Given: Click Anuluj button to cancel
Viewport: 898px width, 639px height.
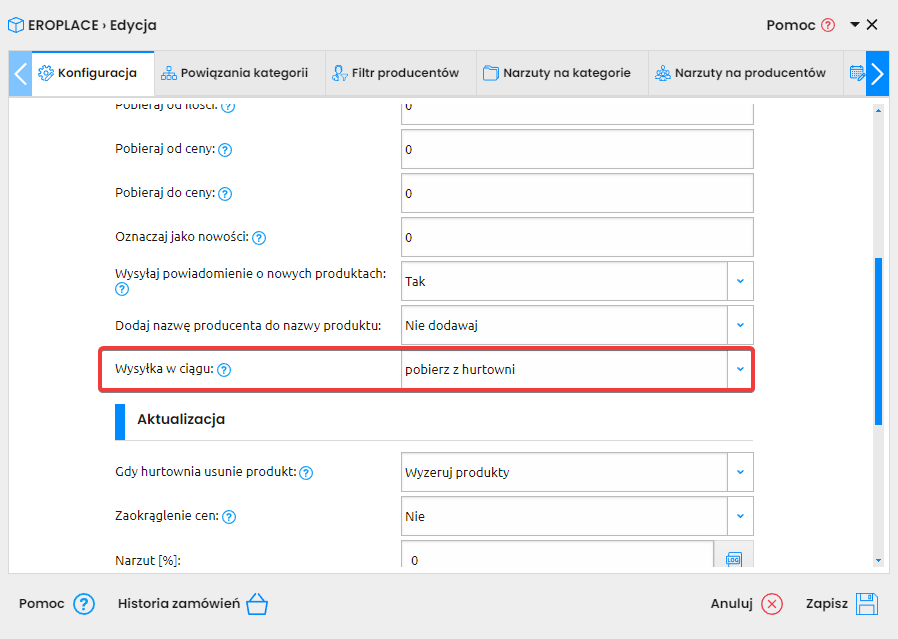Looking at the screenshot, I should click(x=746, y=604).
